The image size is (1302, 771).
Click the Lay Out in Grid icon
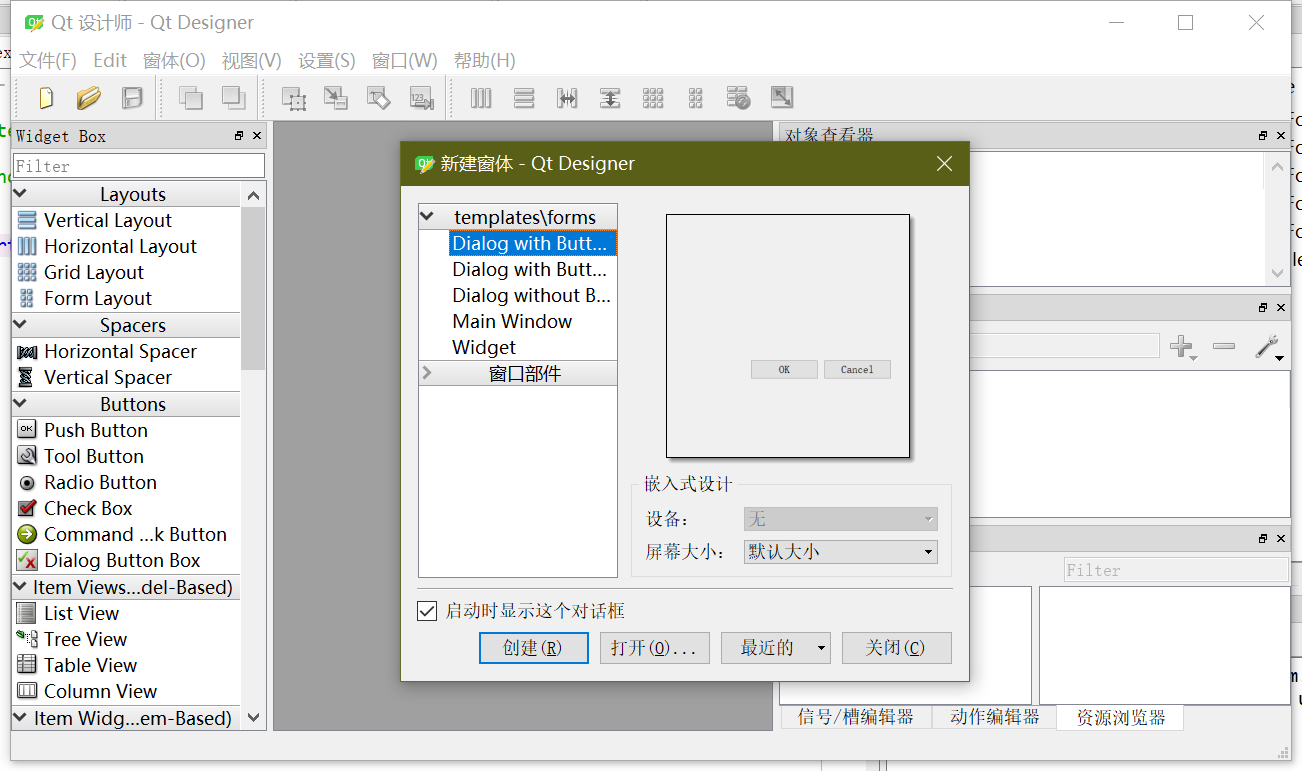[x=653, y=97]
